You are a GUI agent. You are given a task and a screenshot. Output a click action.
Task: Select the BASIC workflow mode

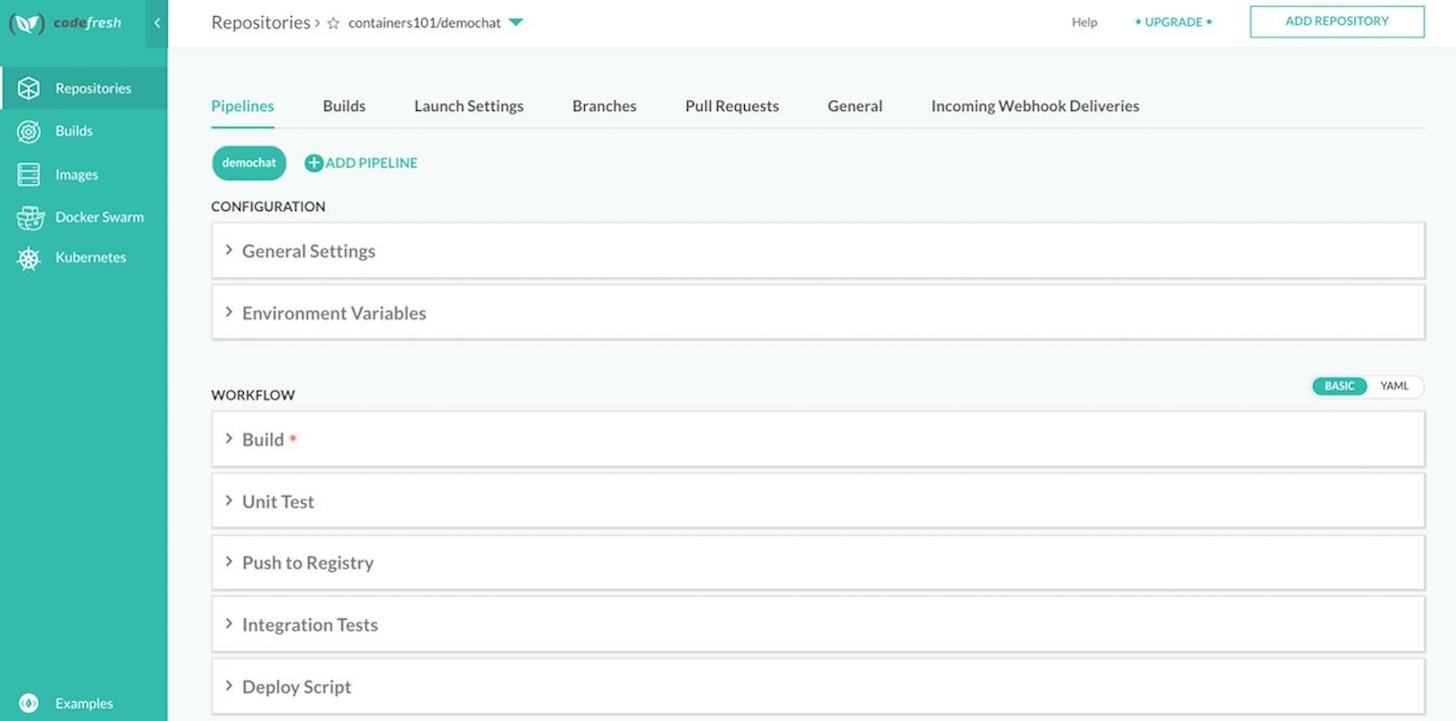click(x=1339, y=386)
